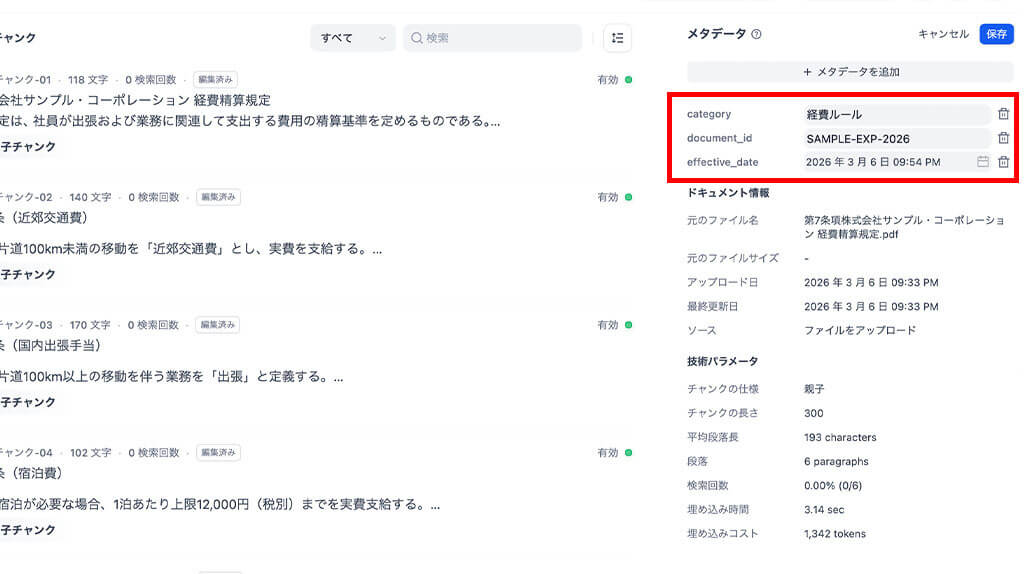The height and width of the screenshot is (574, 1024).
Task: Expand 子チャンク under チャンク-03
Action: coord(28,402)
